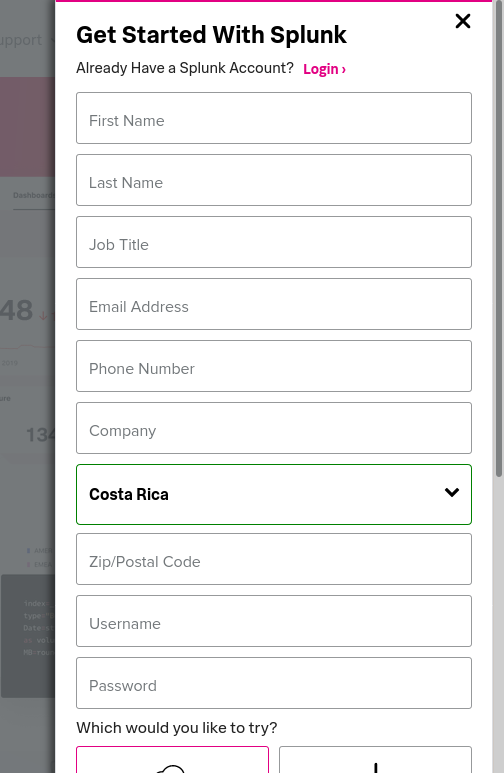Focus the Password input box
The width and height of the screenshot is (504, 773).
[x=274, y=683]
